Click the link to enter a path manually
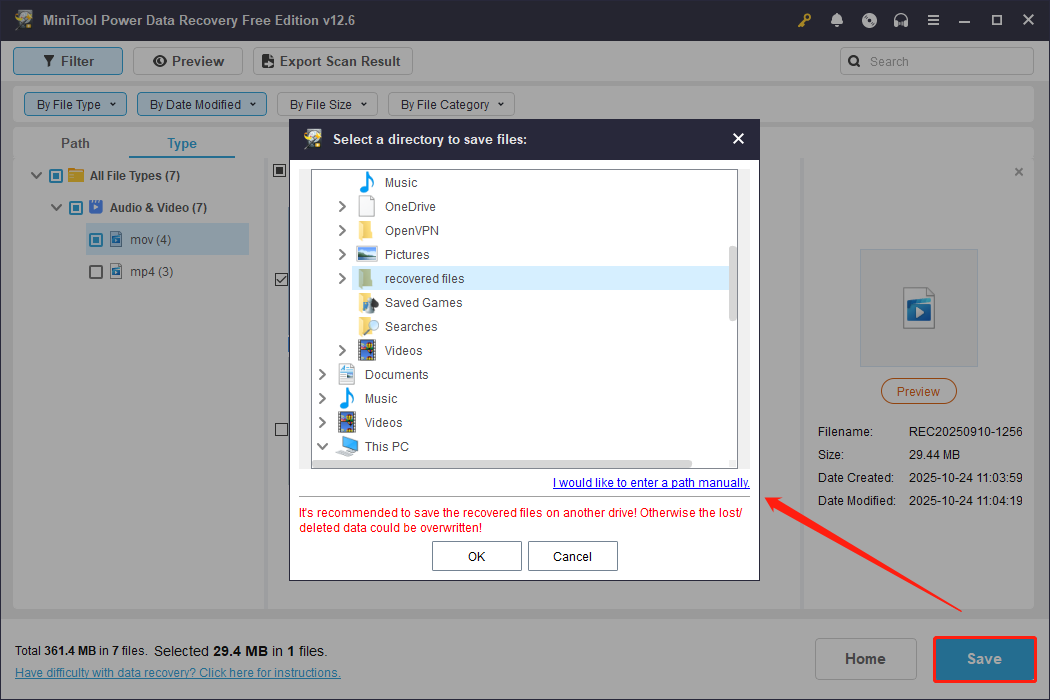This screenshot has height=700, width=1050. [651, 482]
